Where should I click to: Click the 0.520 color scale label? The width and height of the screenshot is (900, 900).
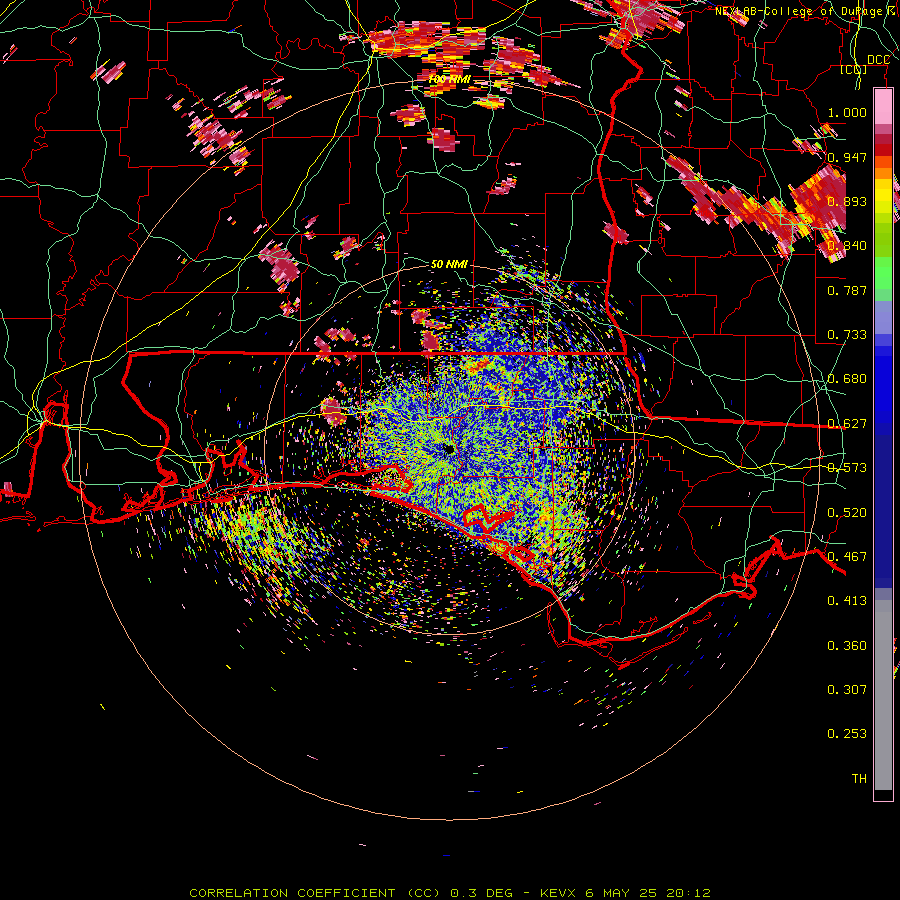click(x=847, y=513)
